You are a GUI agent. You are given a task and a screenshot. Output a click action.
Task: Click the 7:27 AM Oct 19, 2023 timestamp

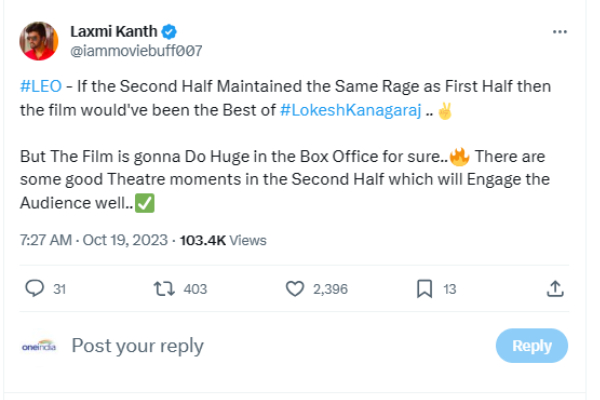[x=95, y=240]
